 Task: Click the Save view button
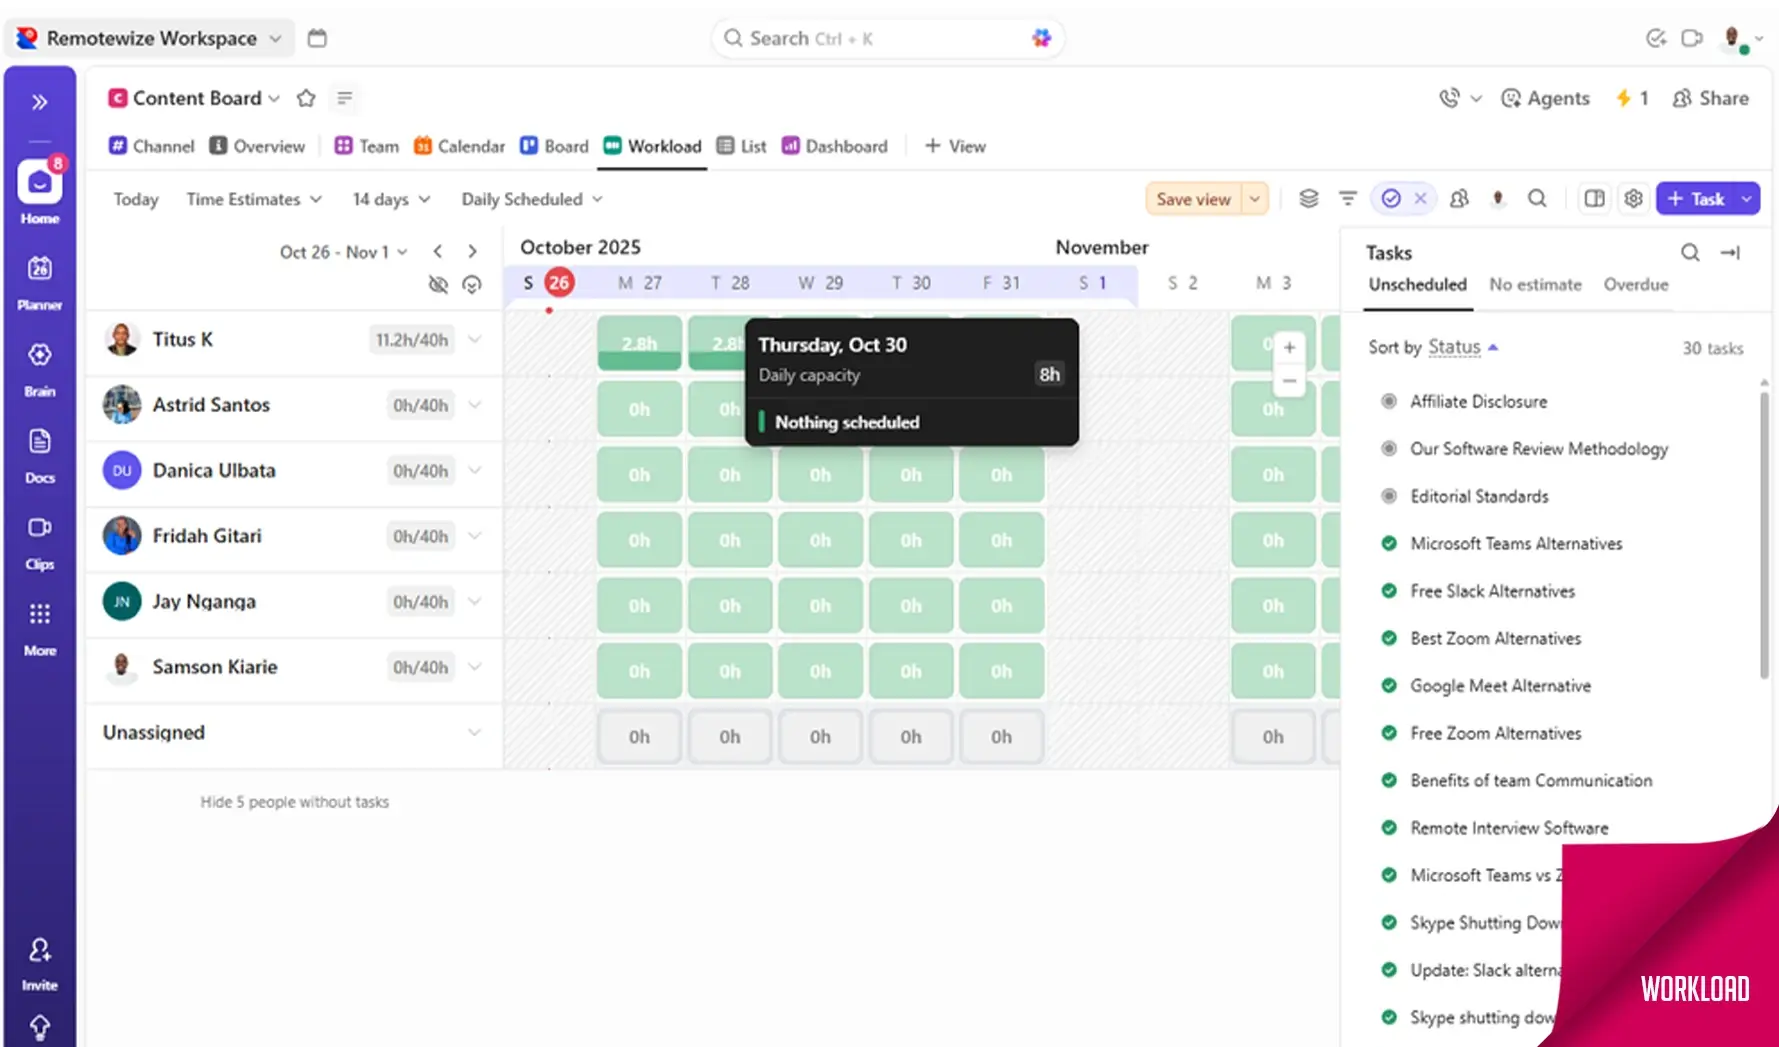pos(1193,199)
